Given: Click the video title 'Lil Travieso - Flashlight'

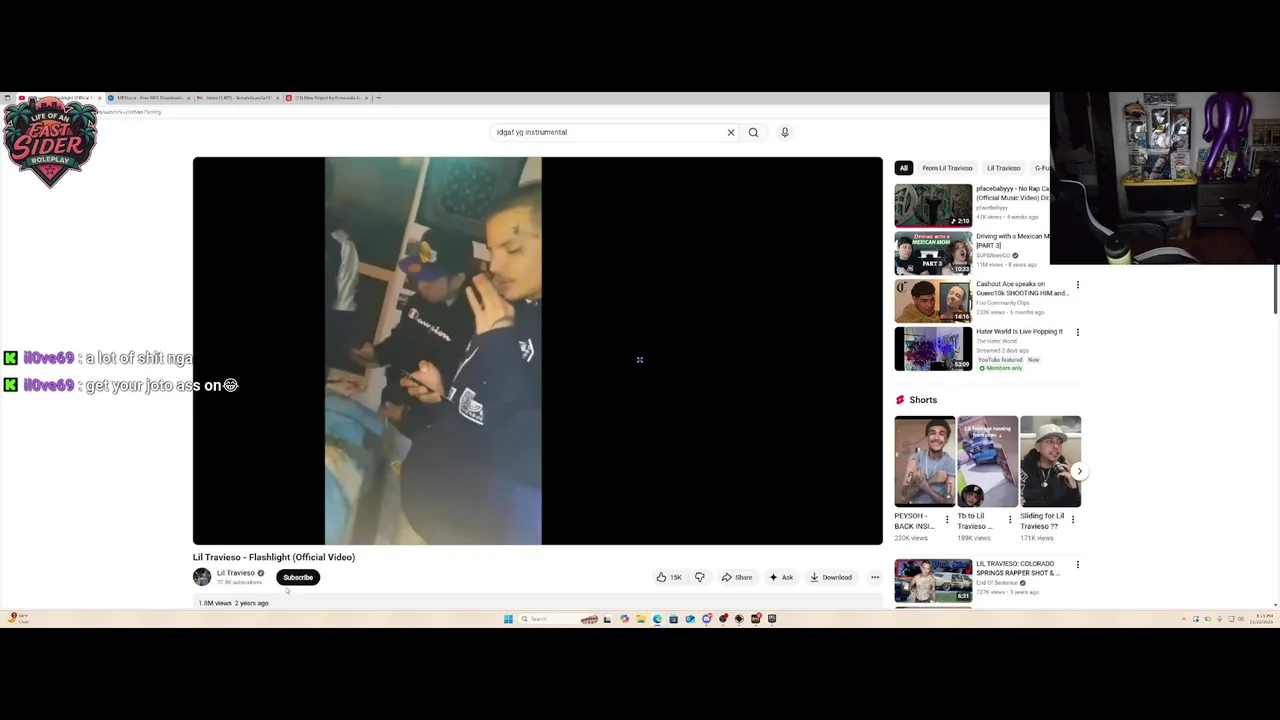Looking at the screenshot, I should [274, 557].
